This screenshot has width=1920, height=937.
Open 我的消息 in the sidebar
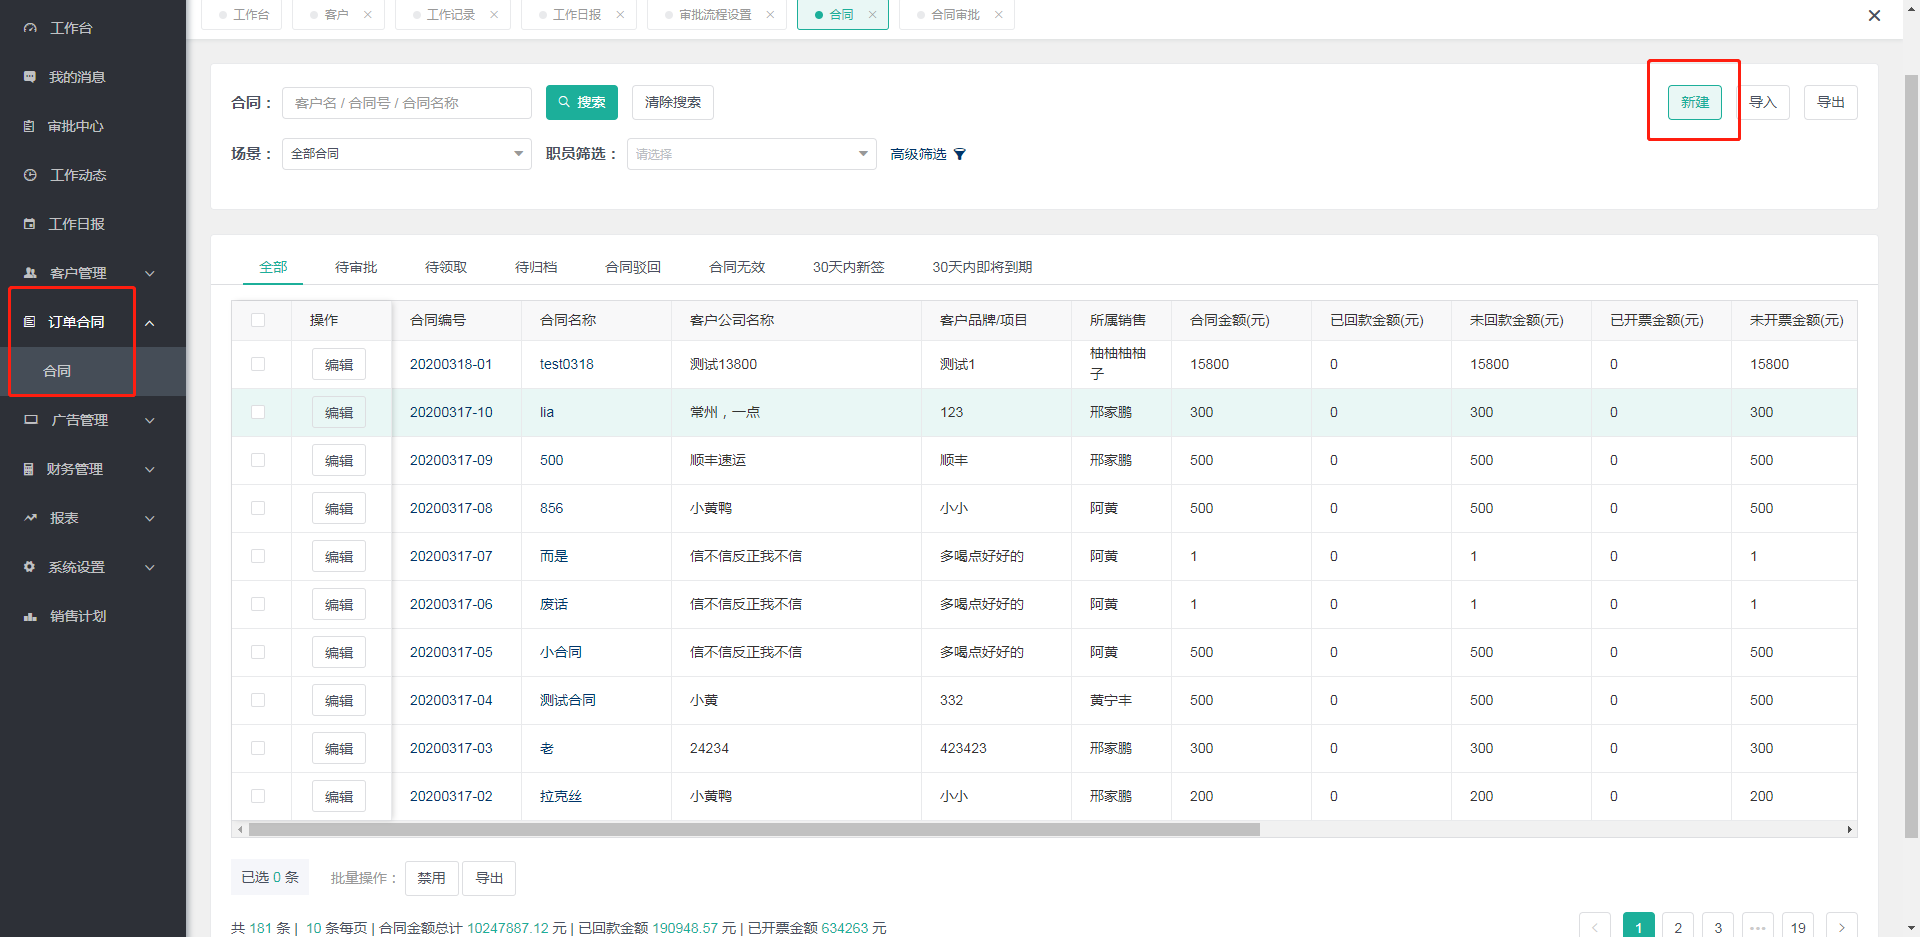tap(76, 77)
